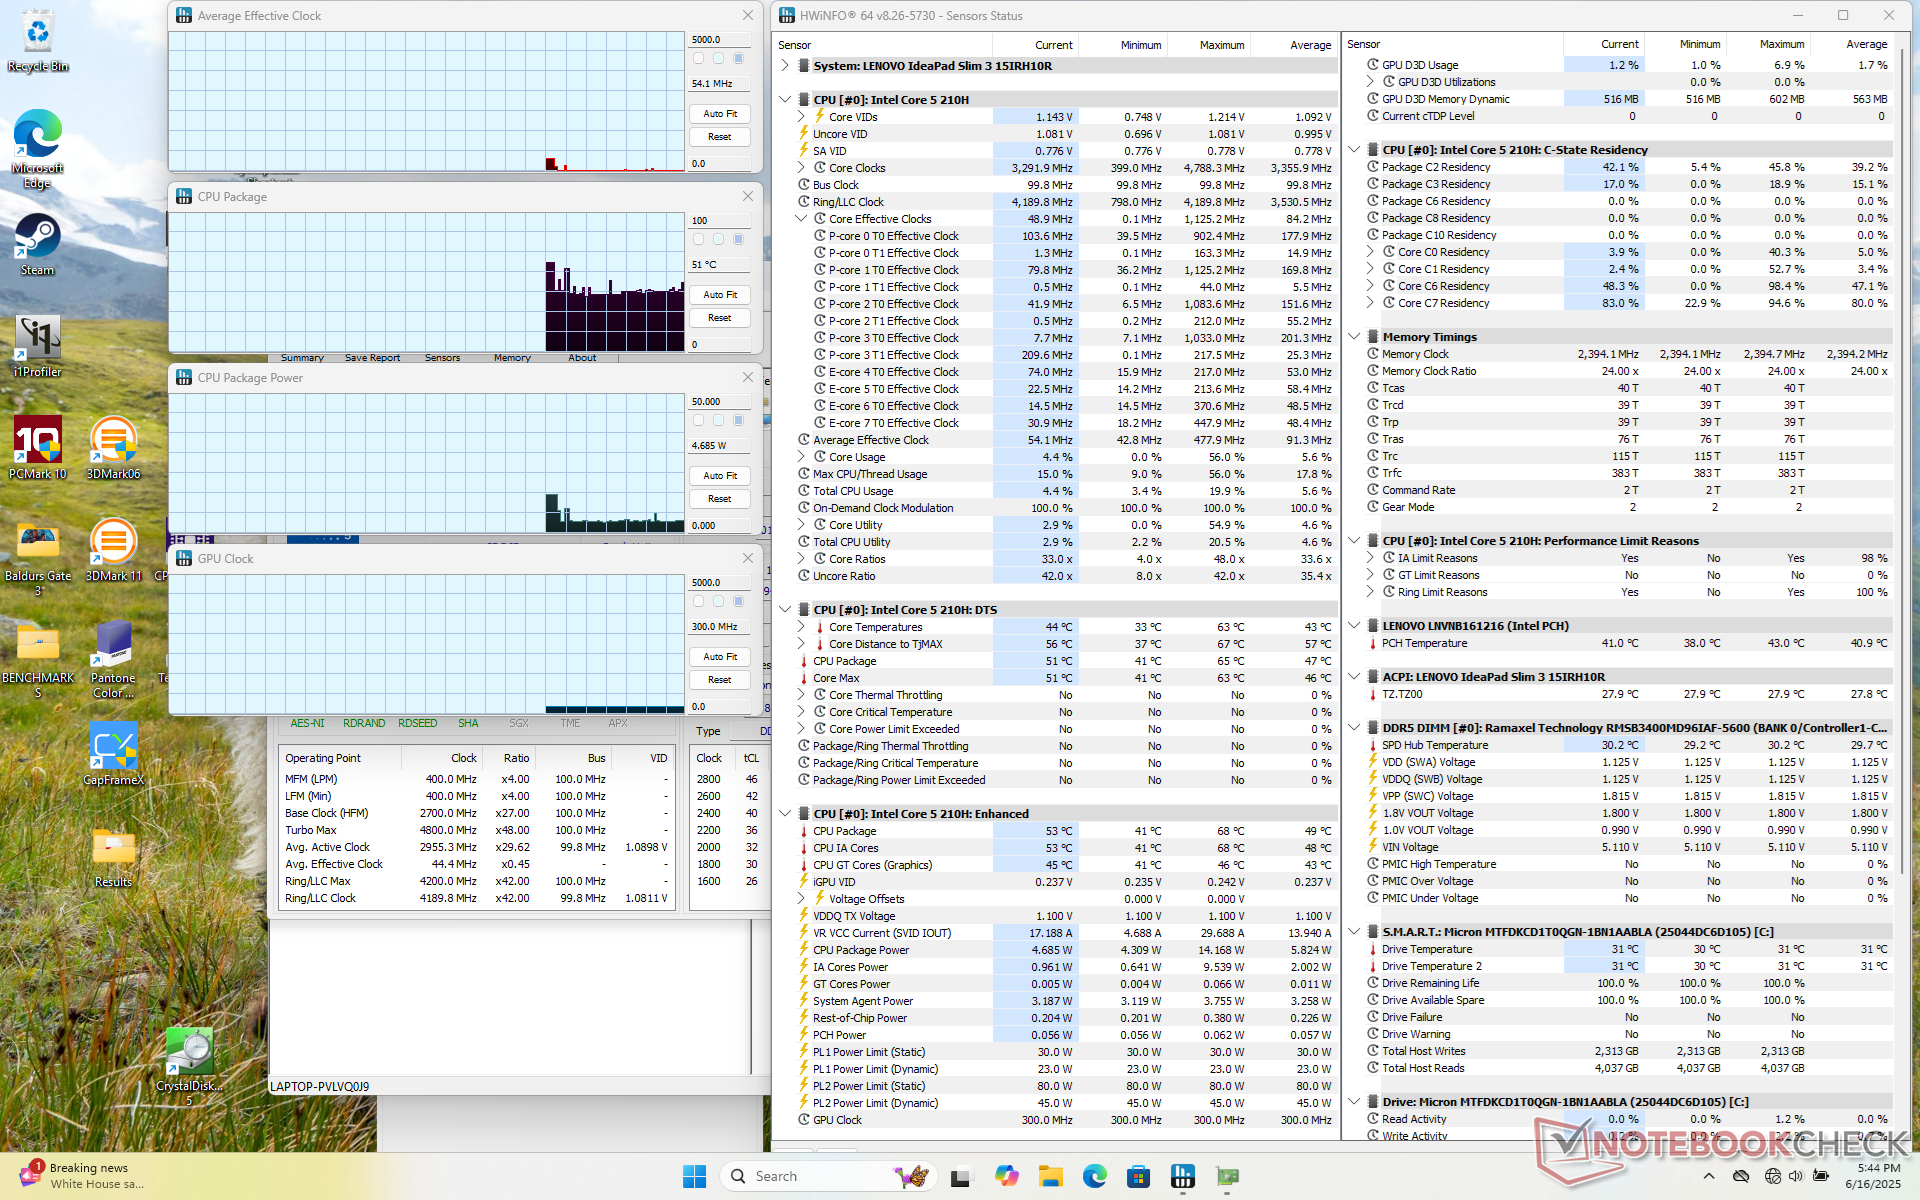
Task: Open File Explorer from the taskbar
Action: tap(1050, 1176)
